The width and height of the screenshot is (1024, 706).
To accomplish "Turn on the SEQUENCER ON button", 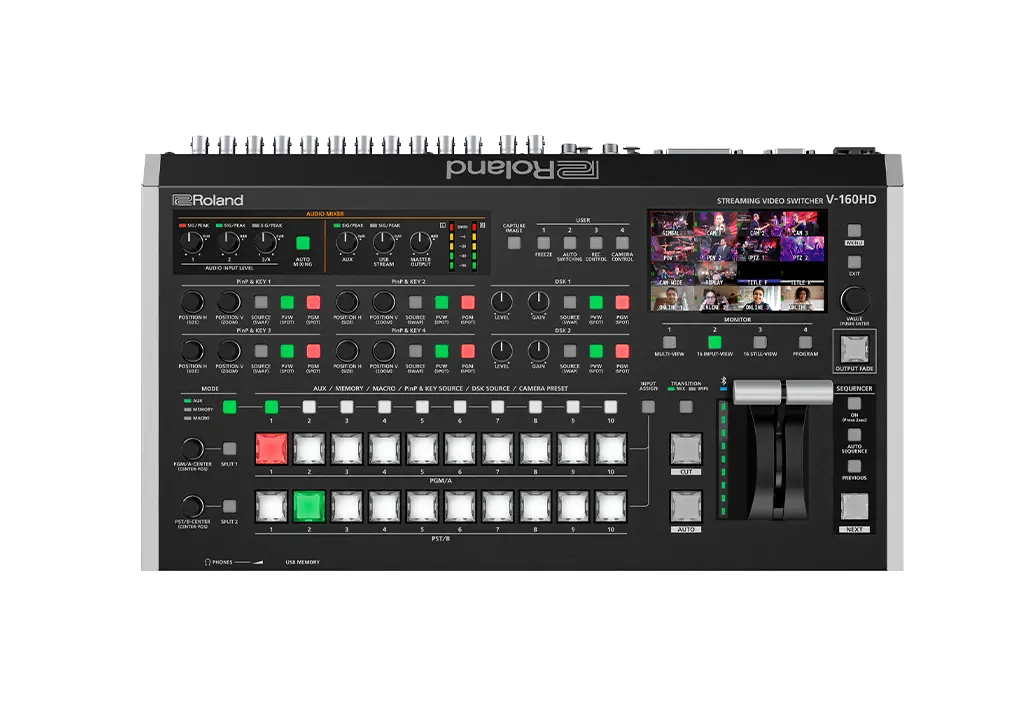I will point(854,404).
